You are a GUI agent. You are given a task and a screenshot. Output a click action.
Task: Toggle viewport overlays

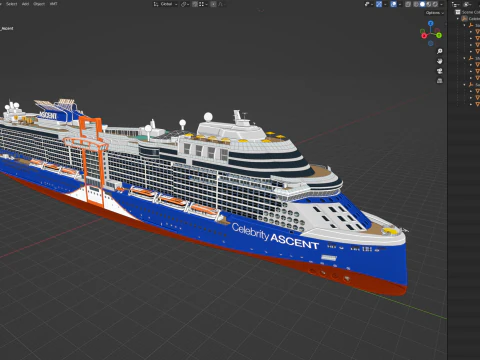[393, 4]
